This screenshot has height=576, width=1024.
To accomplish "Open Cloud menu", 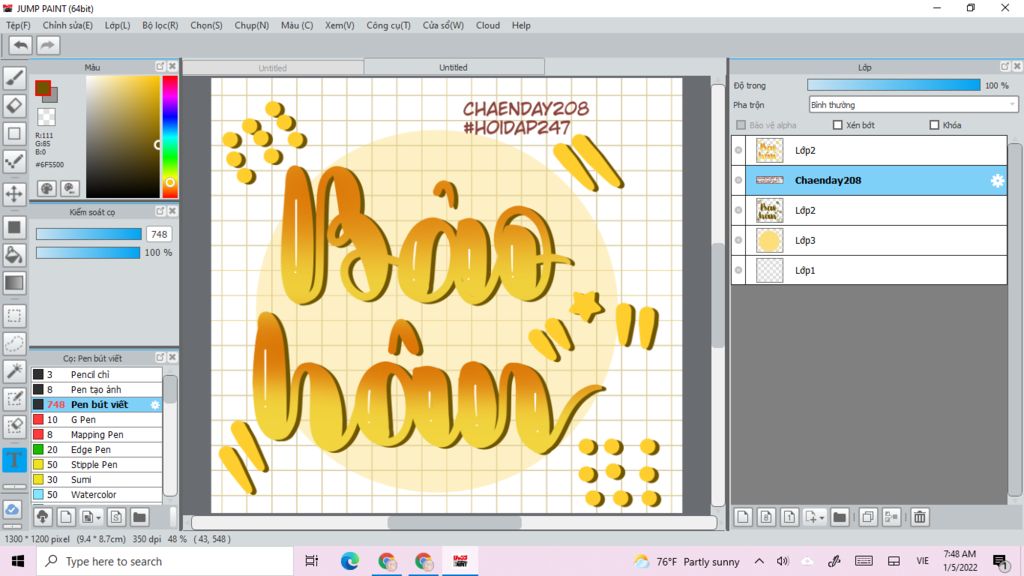I will pos(488,25).
